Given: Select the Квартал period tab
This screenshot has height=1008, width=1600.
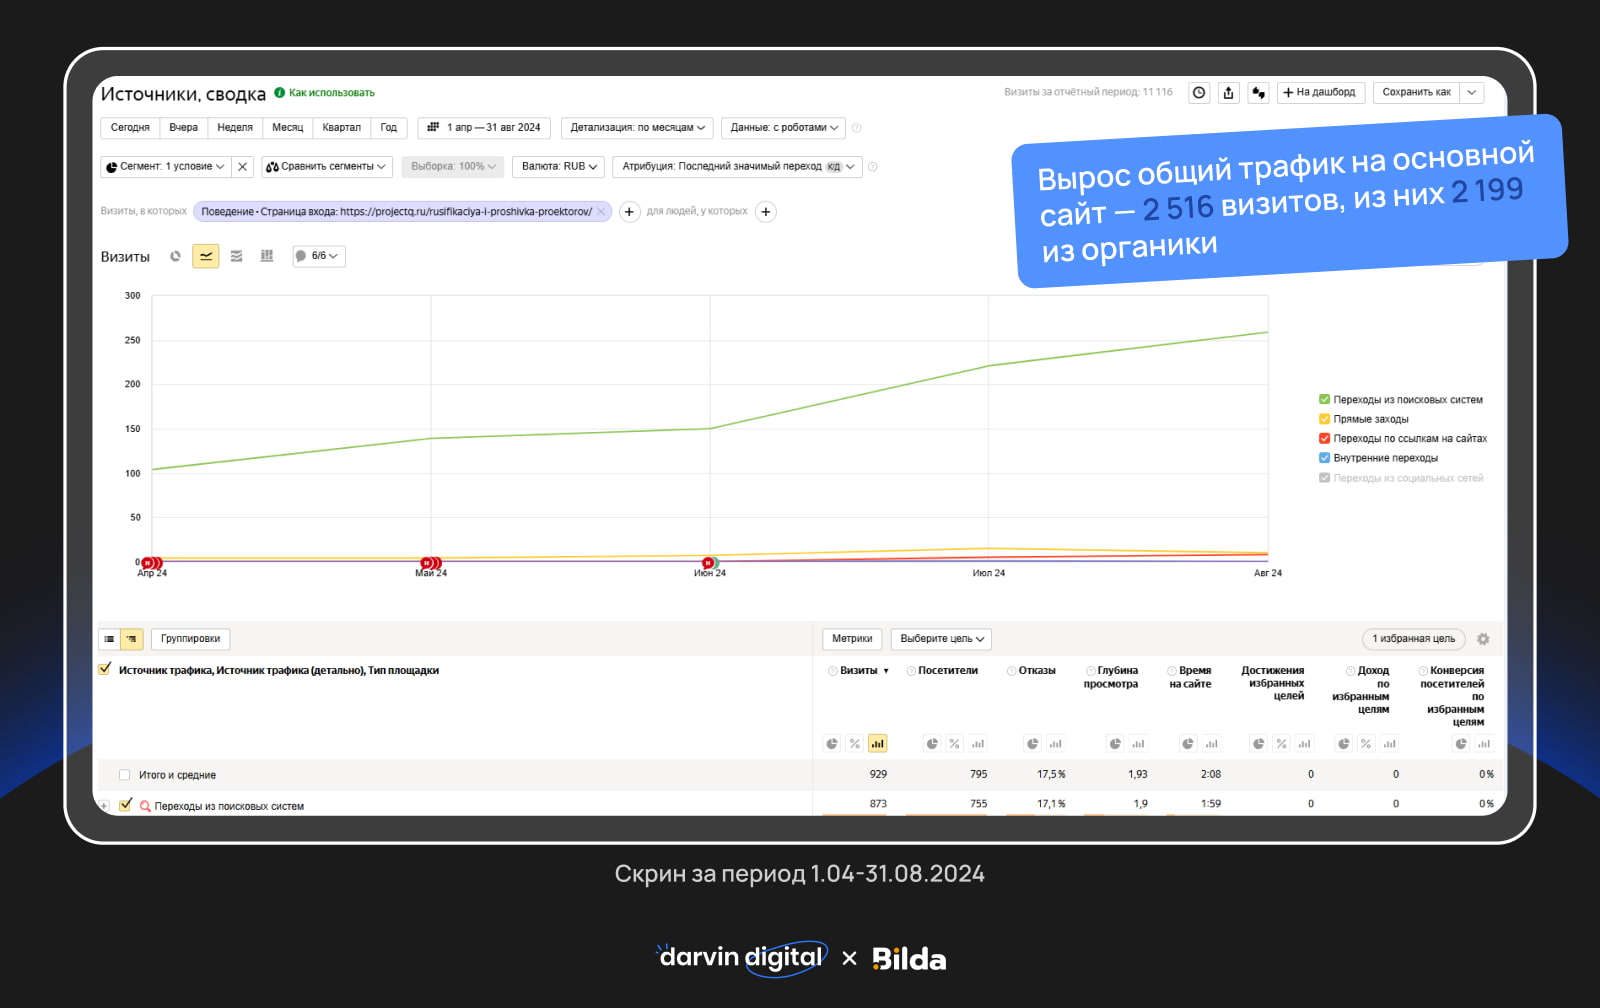Looking at the screenshot, I should pyautogui.click(x=341, y=128).
